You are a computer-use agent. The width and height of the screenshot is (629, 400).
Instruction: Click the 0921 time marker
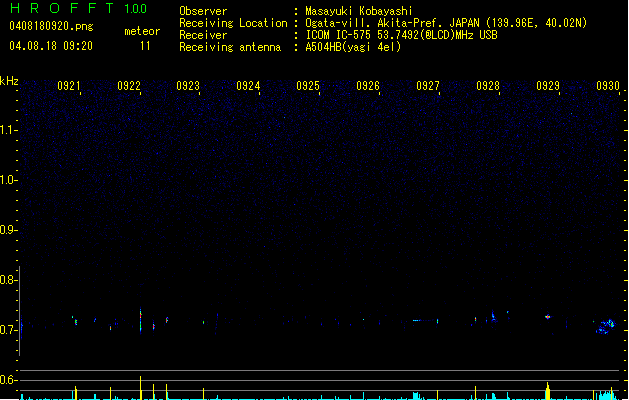[69, 86]
